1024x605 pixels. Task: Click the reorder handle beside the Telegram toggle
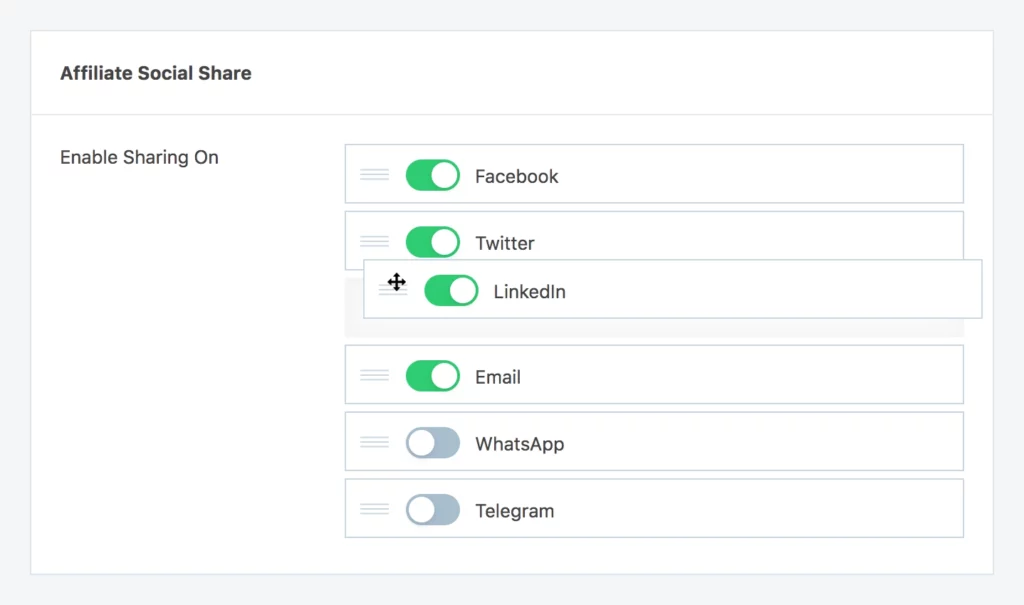pos(374,508)
